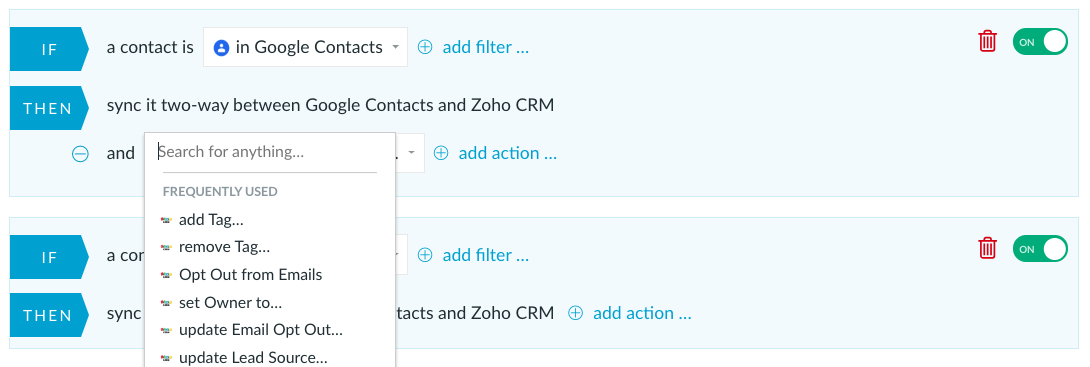Turn off the first rule's ON toggle
The width and height of the screenshot is (1090, 367).
tap(1040, 42)
